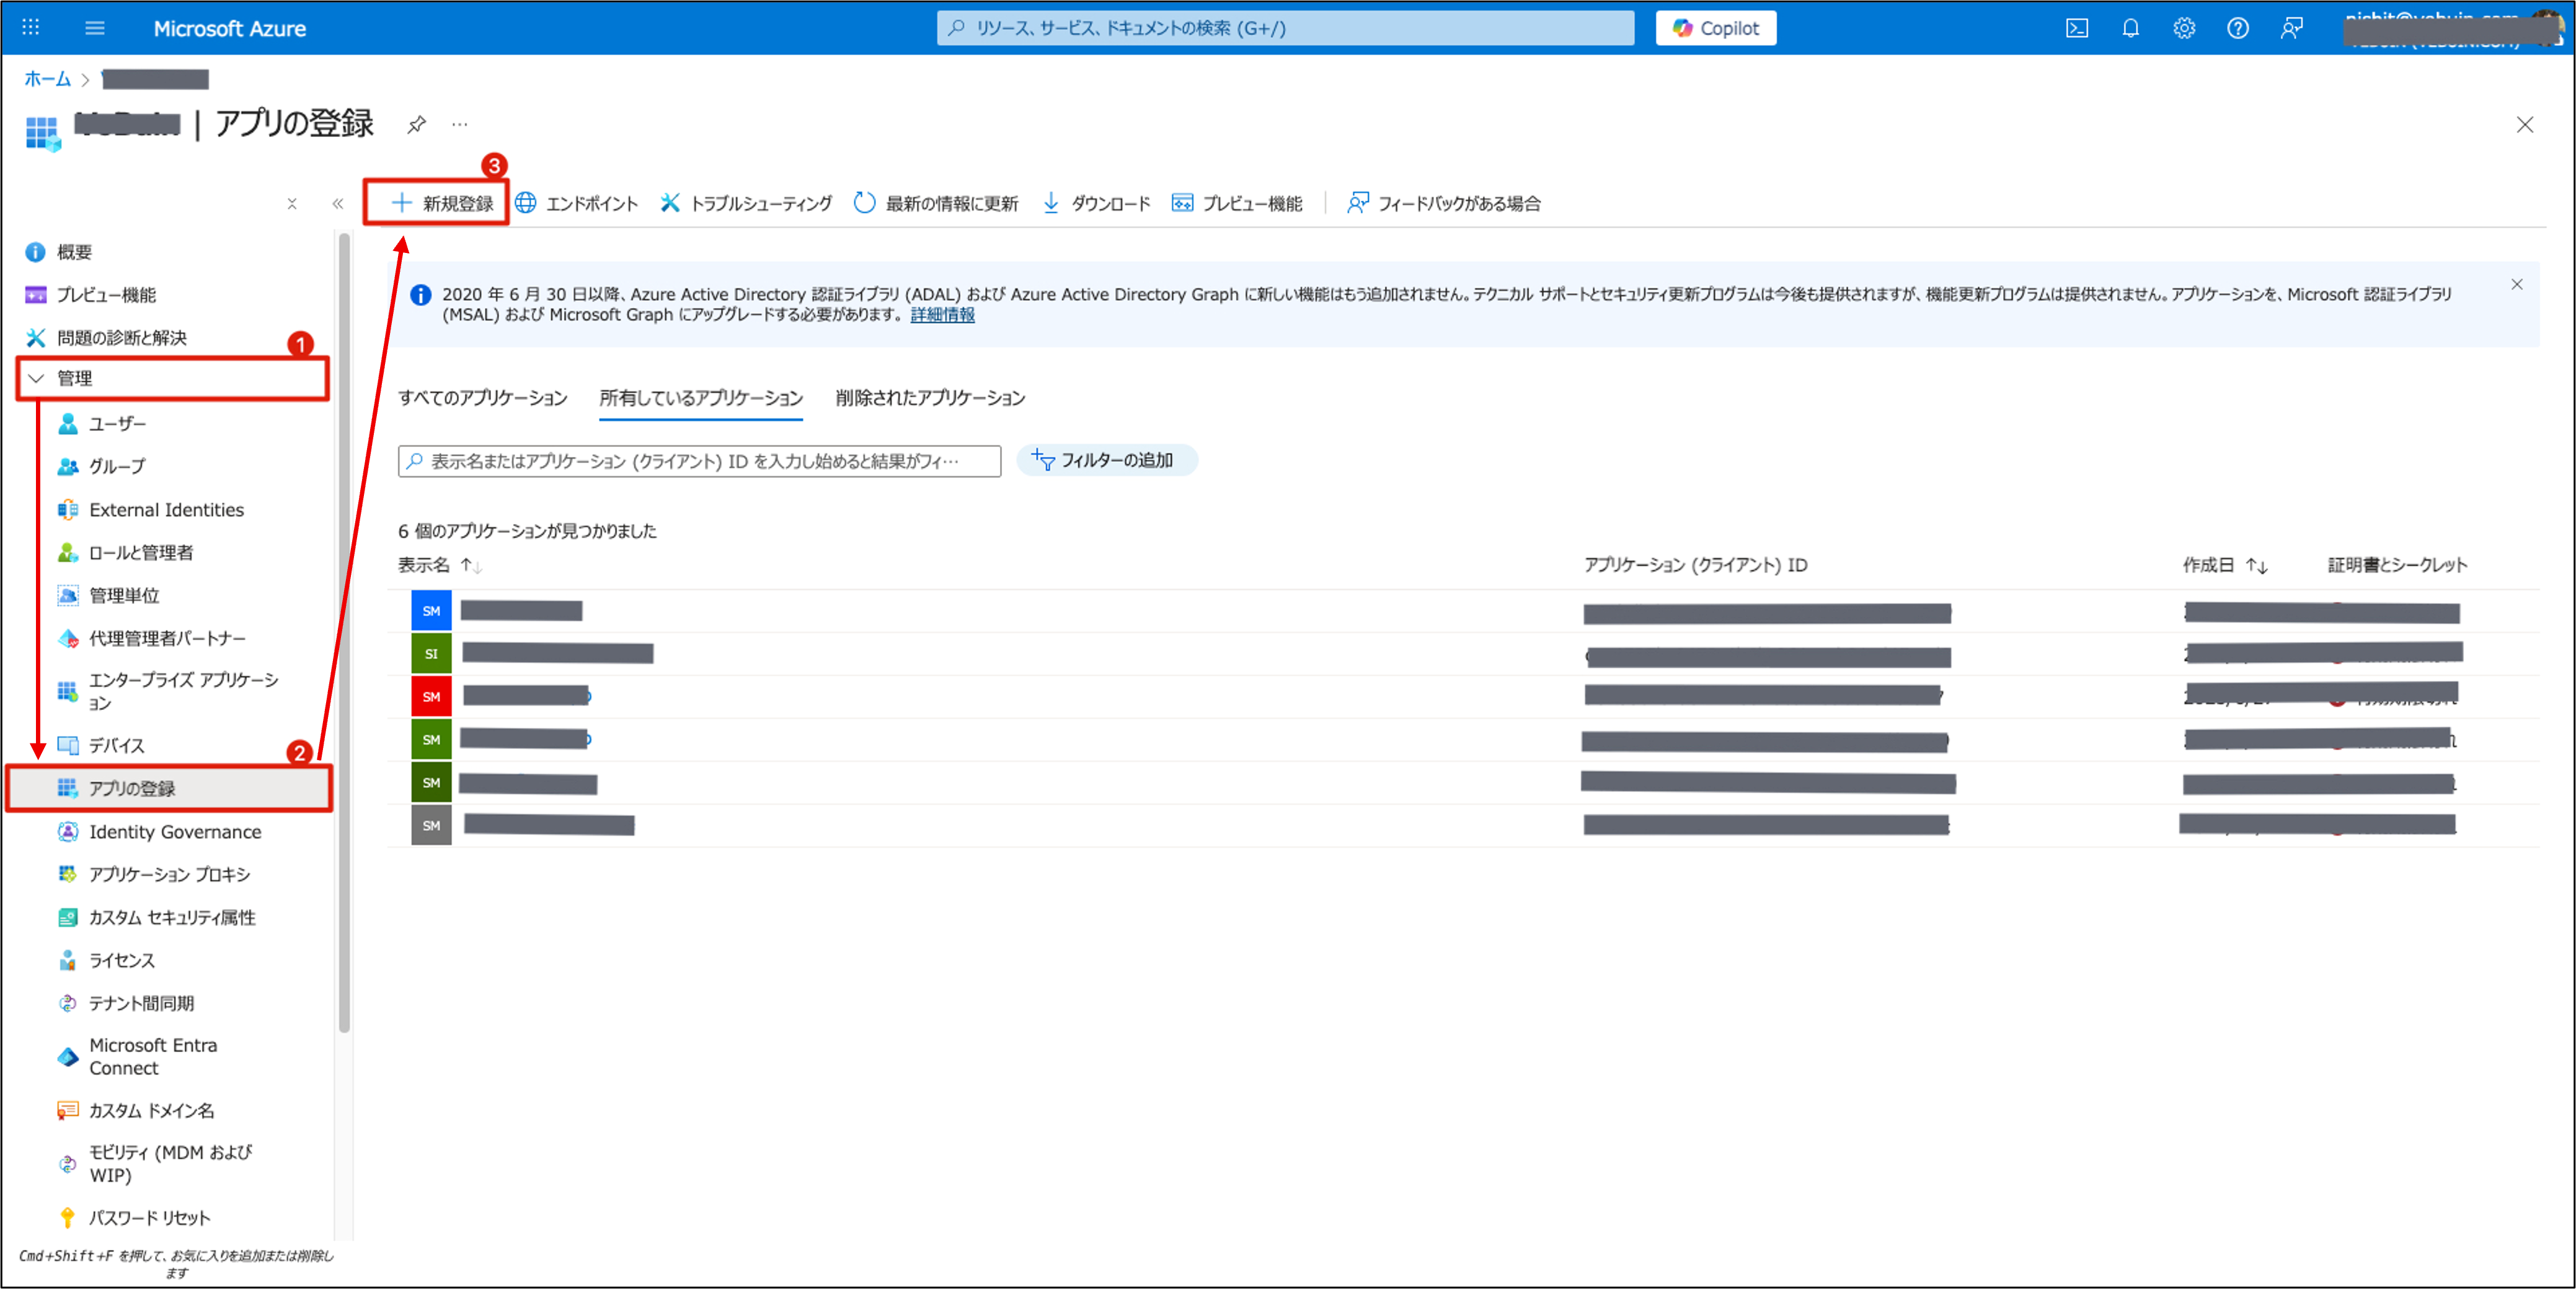Sort by 表示名 column

click(440, 566)
